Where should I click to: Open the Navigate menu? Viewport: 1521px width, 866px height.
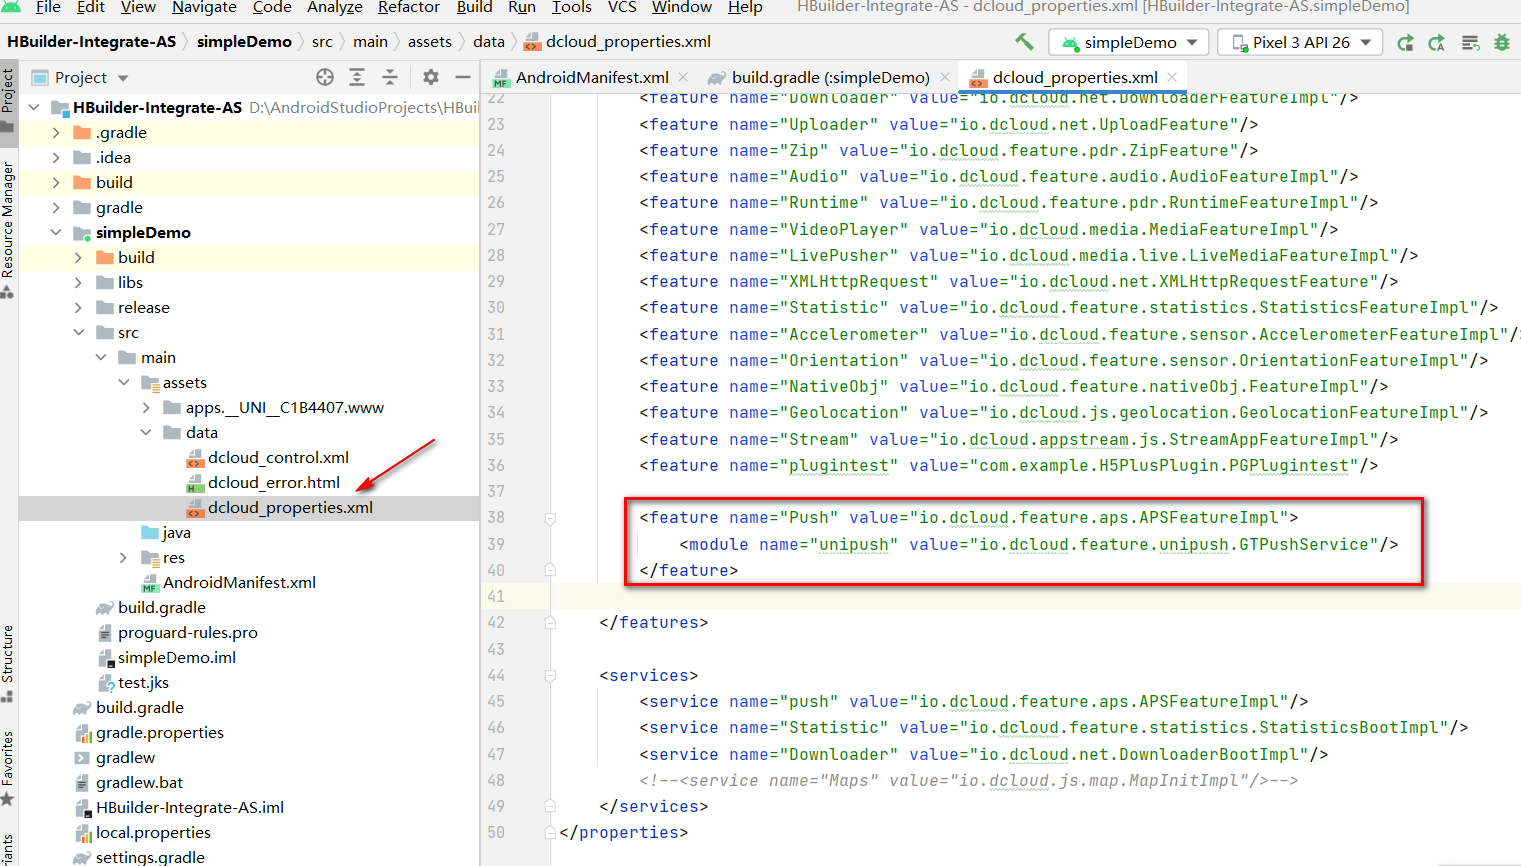(204, 7)
